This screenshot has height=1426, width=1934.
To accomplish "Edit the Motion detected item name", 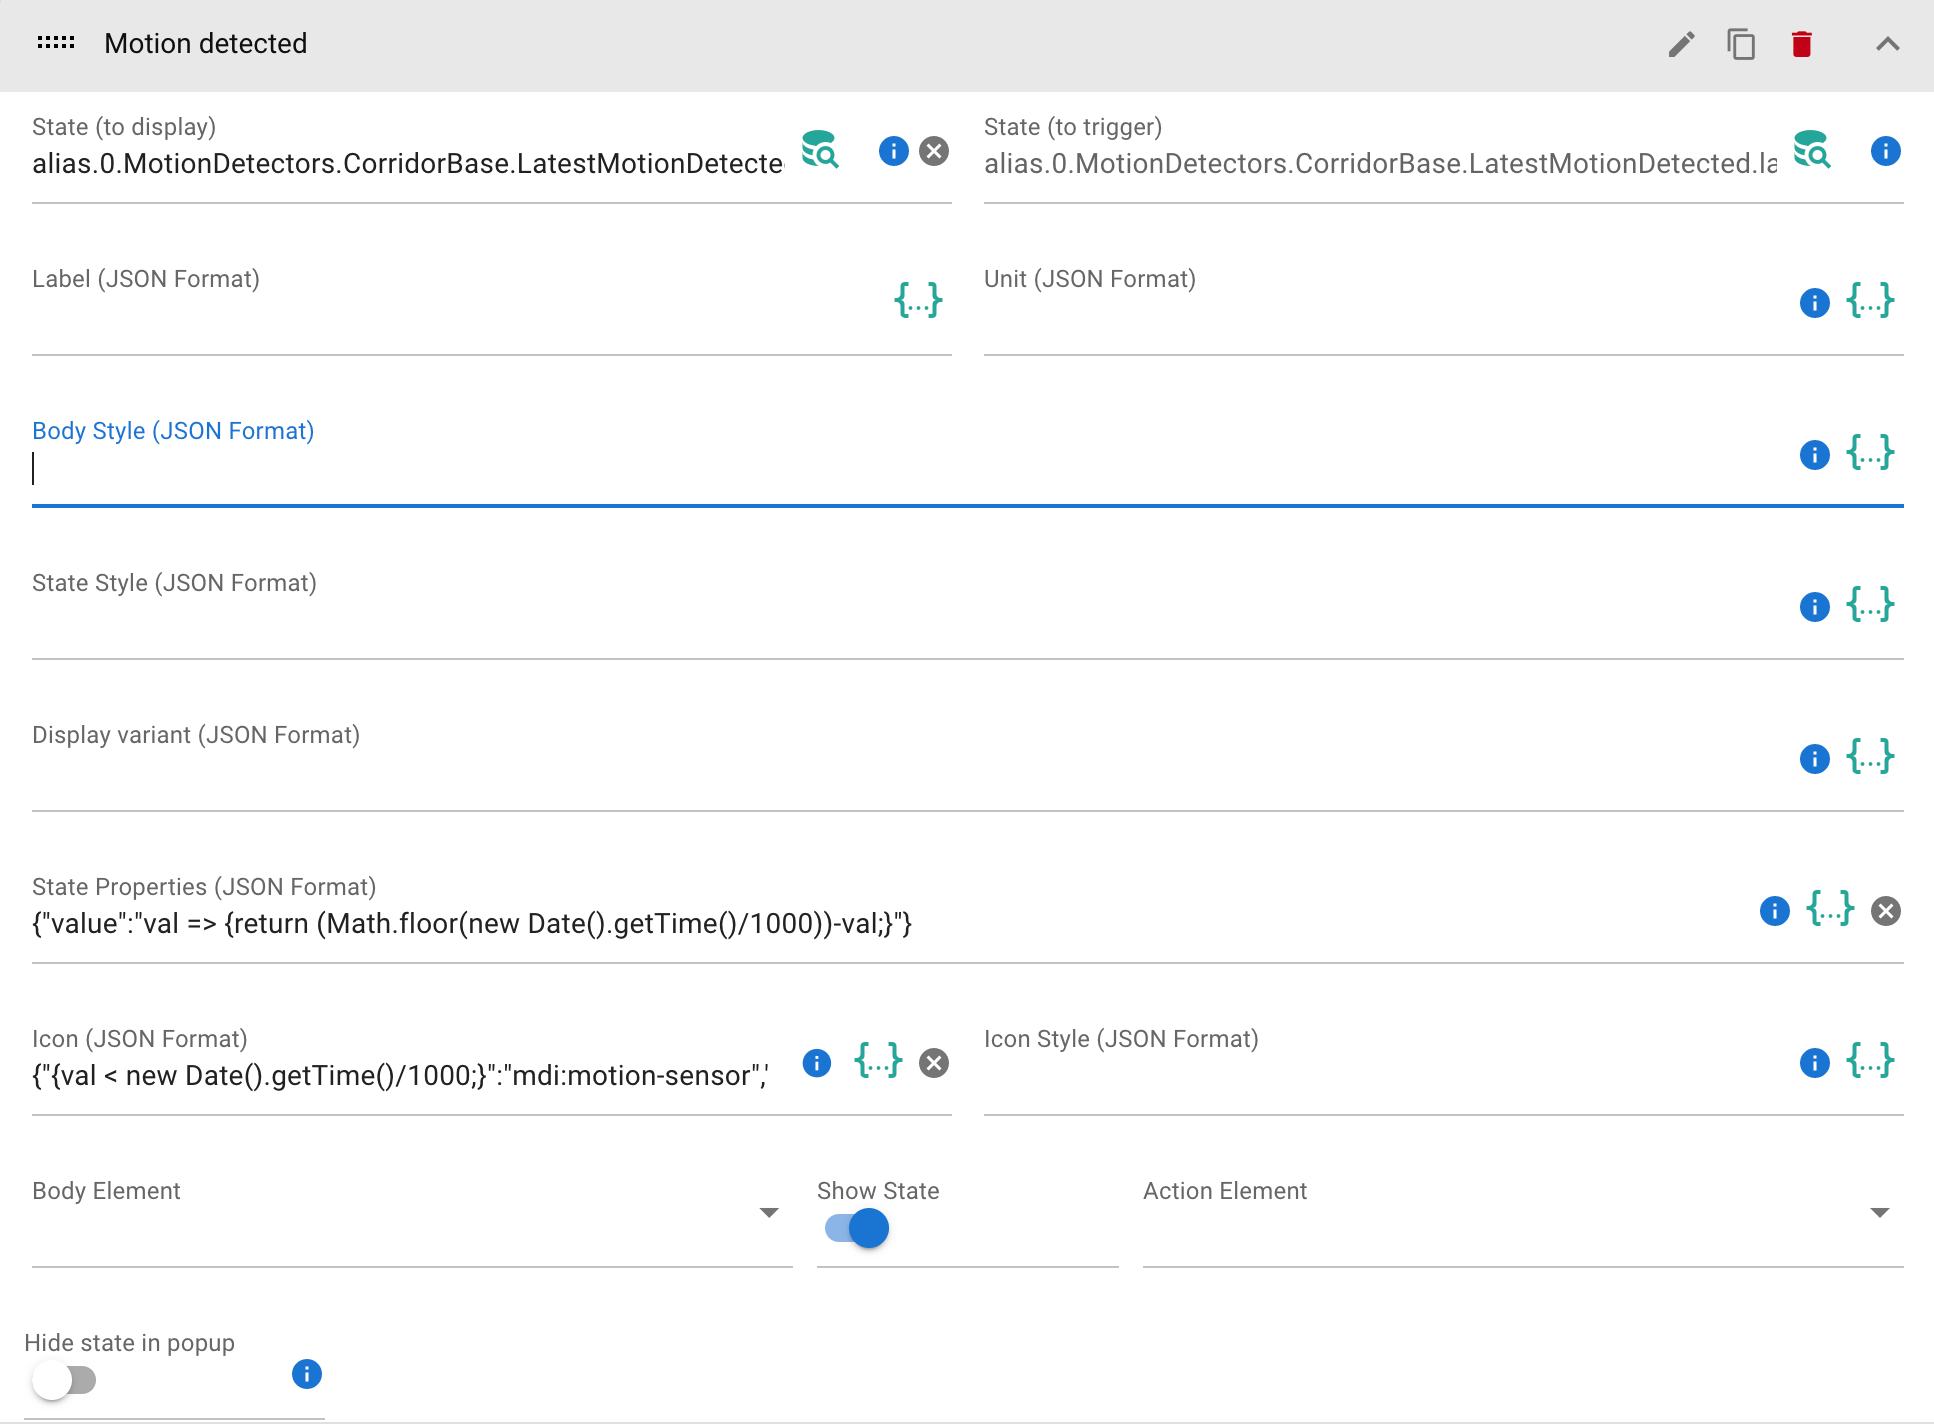I will [1681, 44].
